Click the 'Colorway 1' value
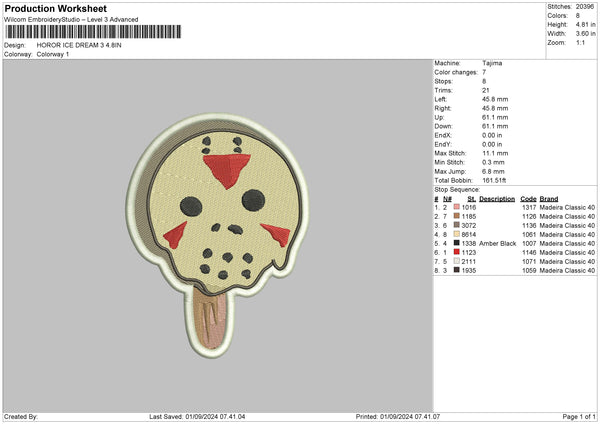600x424 pixels. (53, 54)
